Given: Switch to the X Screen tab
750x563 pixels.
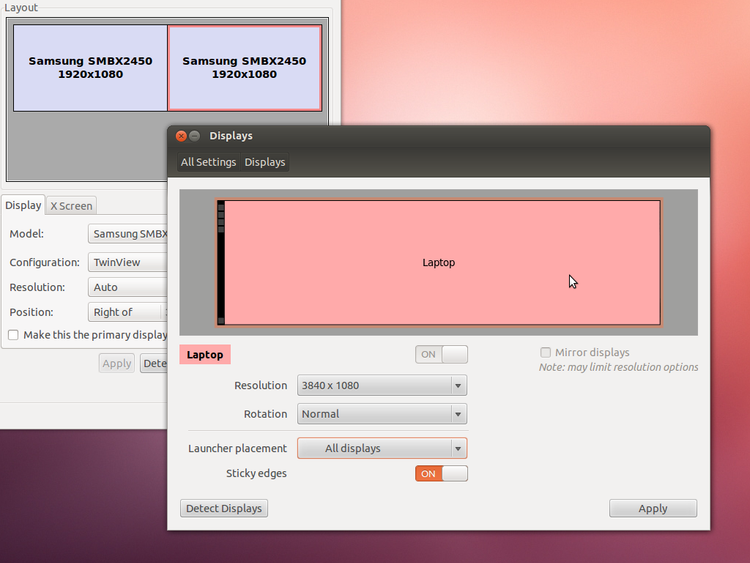Looking at the screenshot, I should pos(71,206).
